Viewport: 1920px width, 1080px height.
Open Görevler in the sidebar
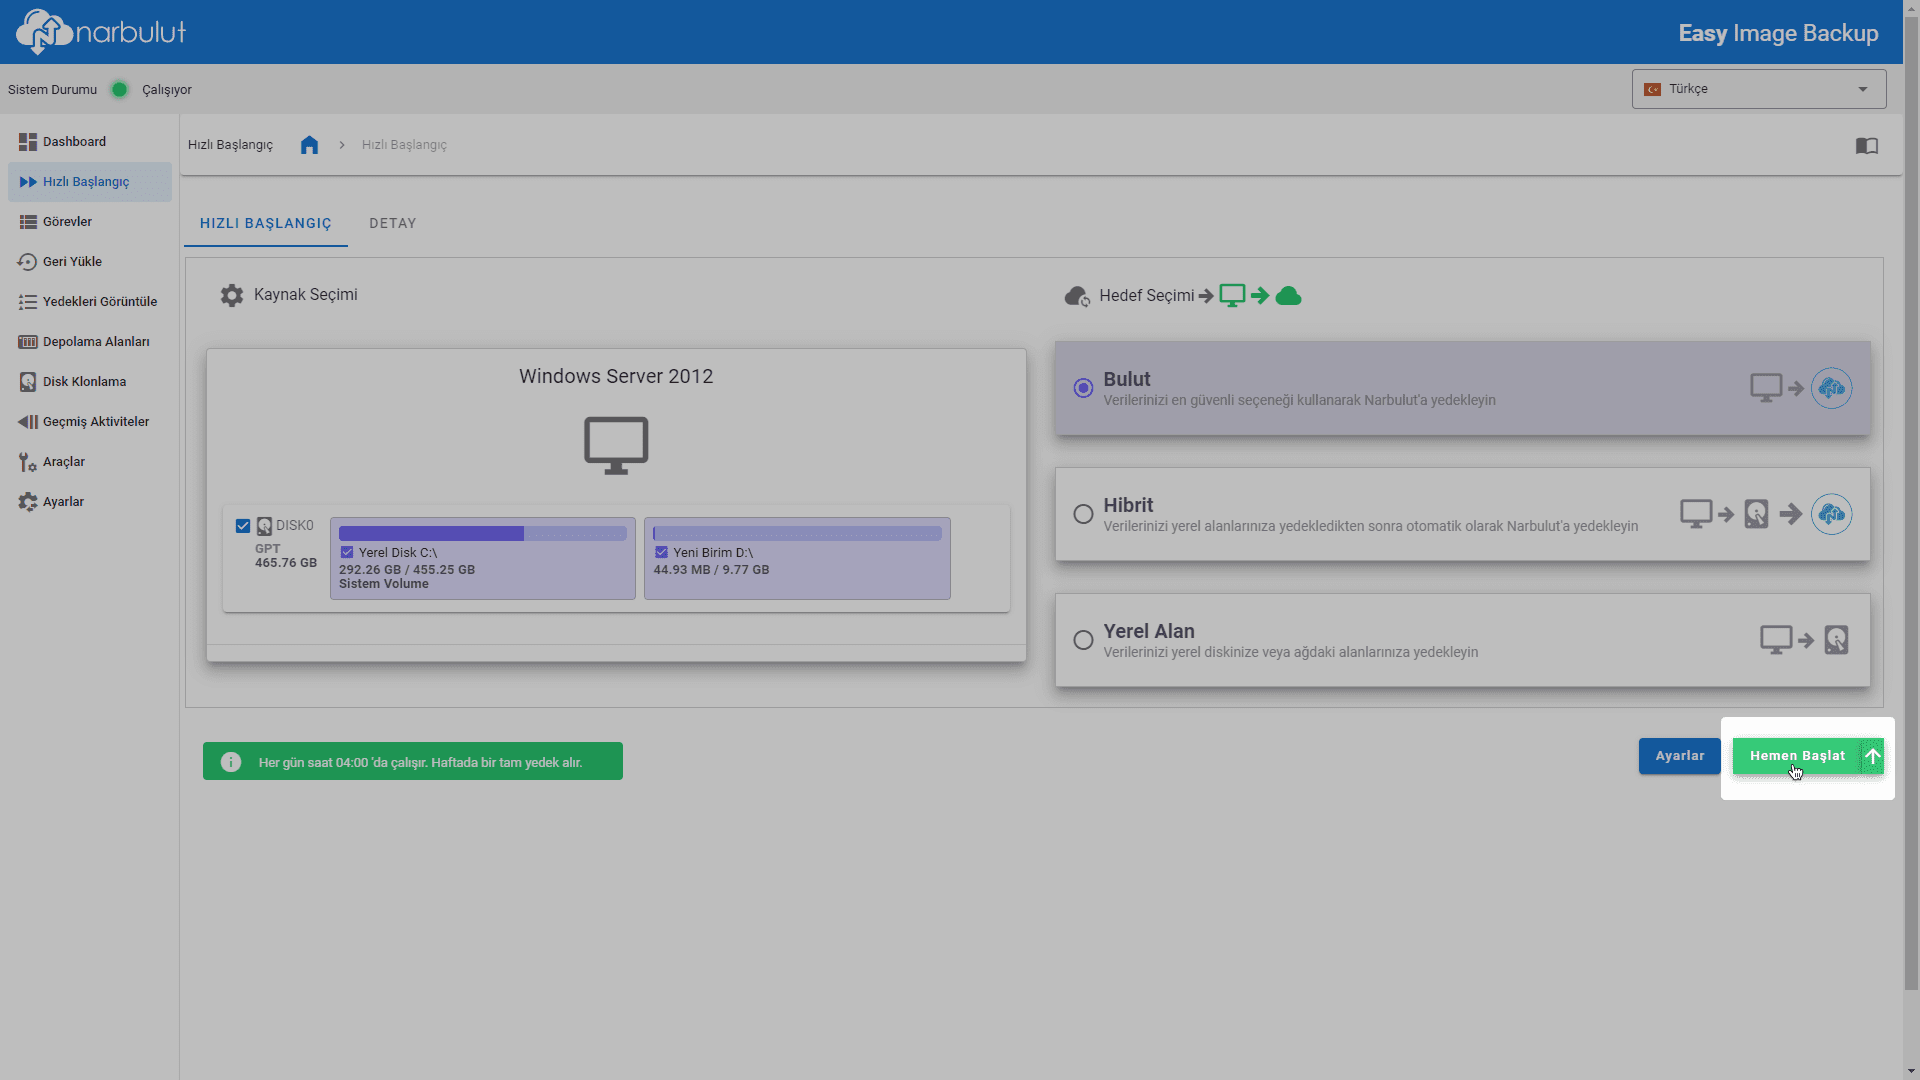[67, 222]
